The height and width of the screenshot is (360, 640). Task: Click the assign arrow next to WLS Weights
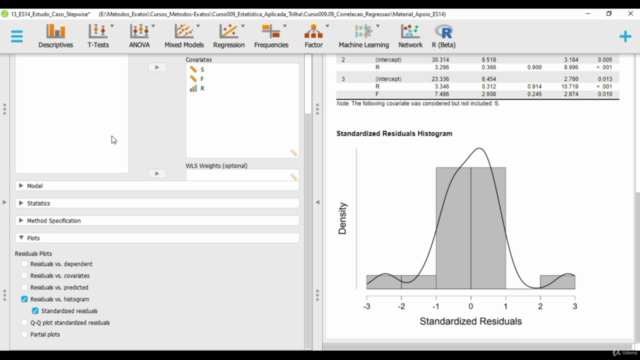tap(157, 173)
